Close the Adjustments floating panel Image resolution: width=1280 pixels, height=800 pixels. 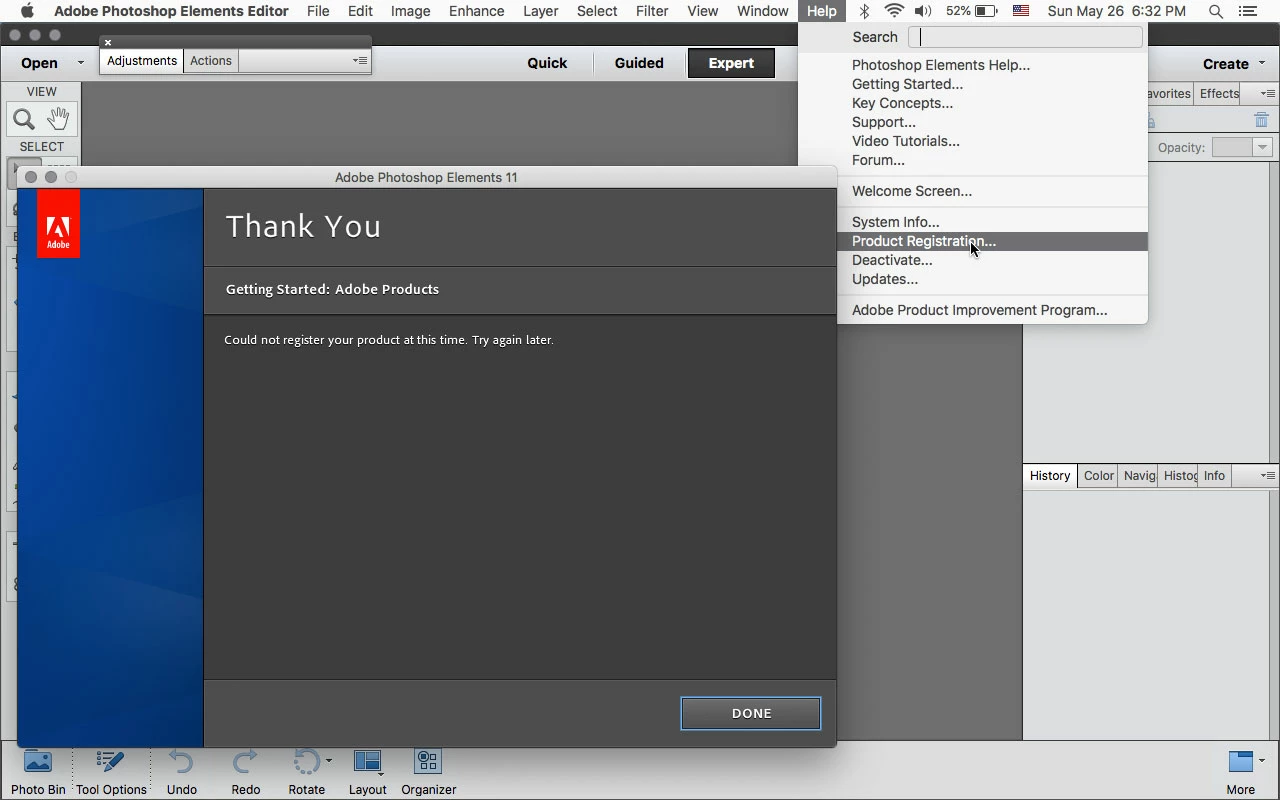click(x=108, y=42)
